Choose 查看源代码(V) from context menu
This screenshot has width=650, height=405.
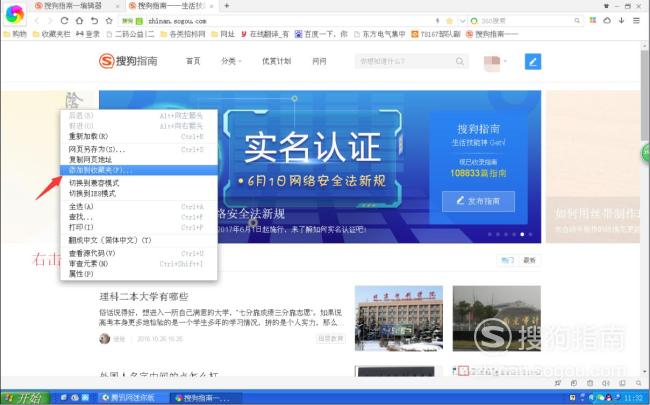138,253
